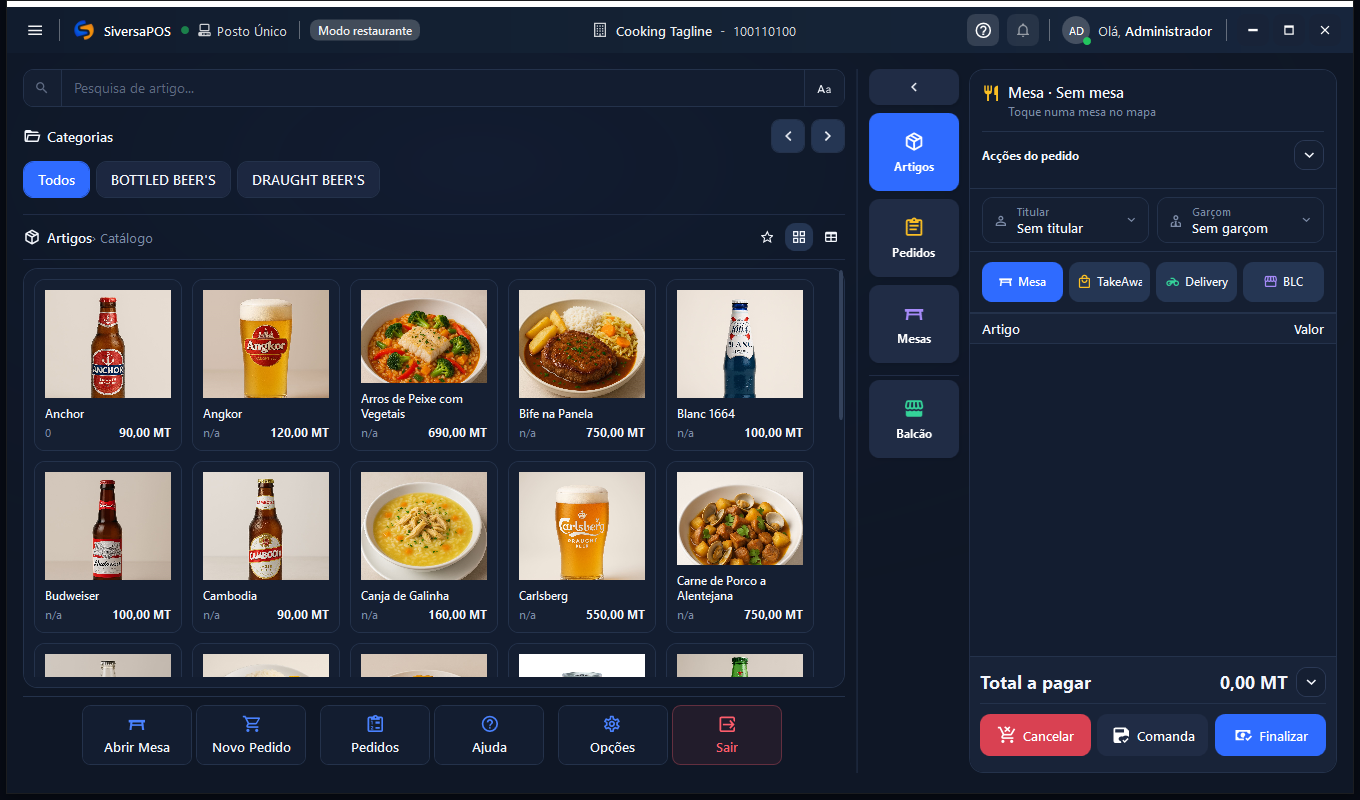
Task: Filter by BOTTLED BEER'S category
Action: coord(163,180)
